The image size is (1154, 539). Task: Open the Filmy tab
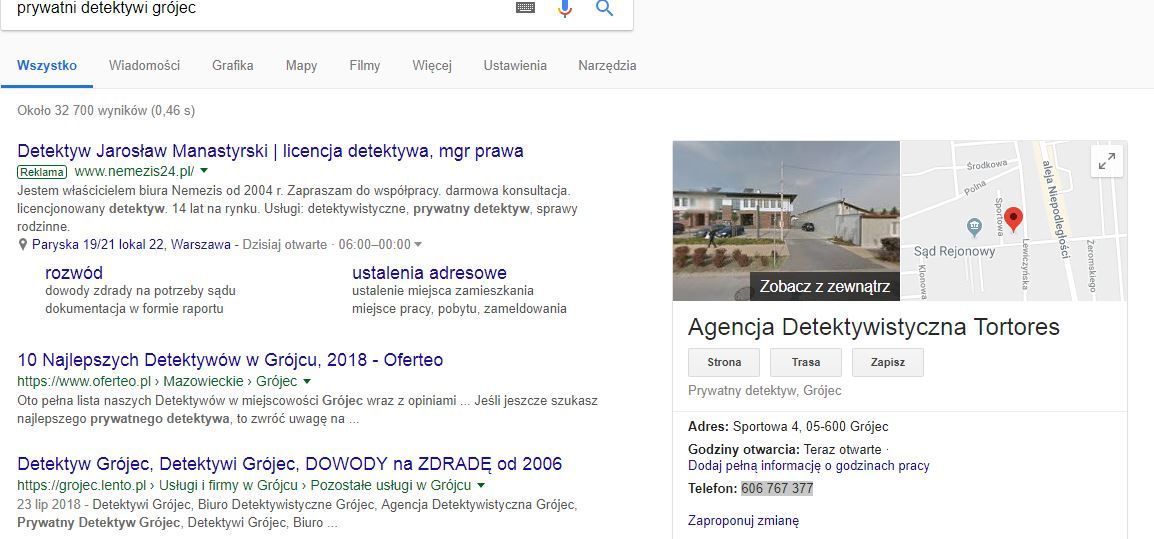point(365,66)
